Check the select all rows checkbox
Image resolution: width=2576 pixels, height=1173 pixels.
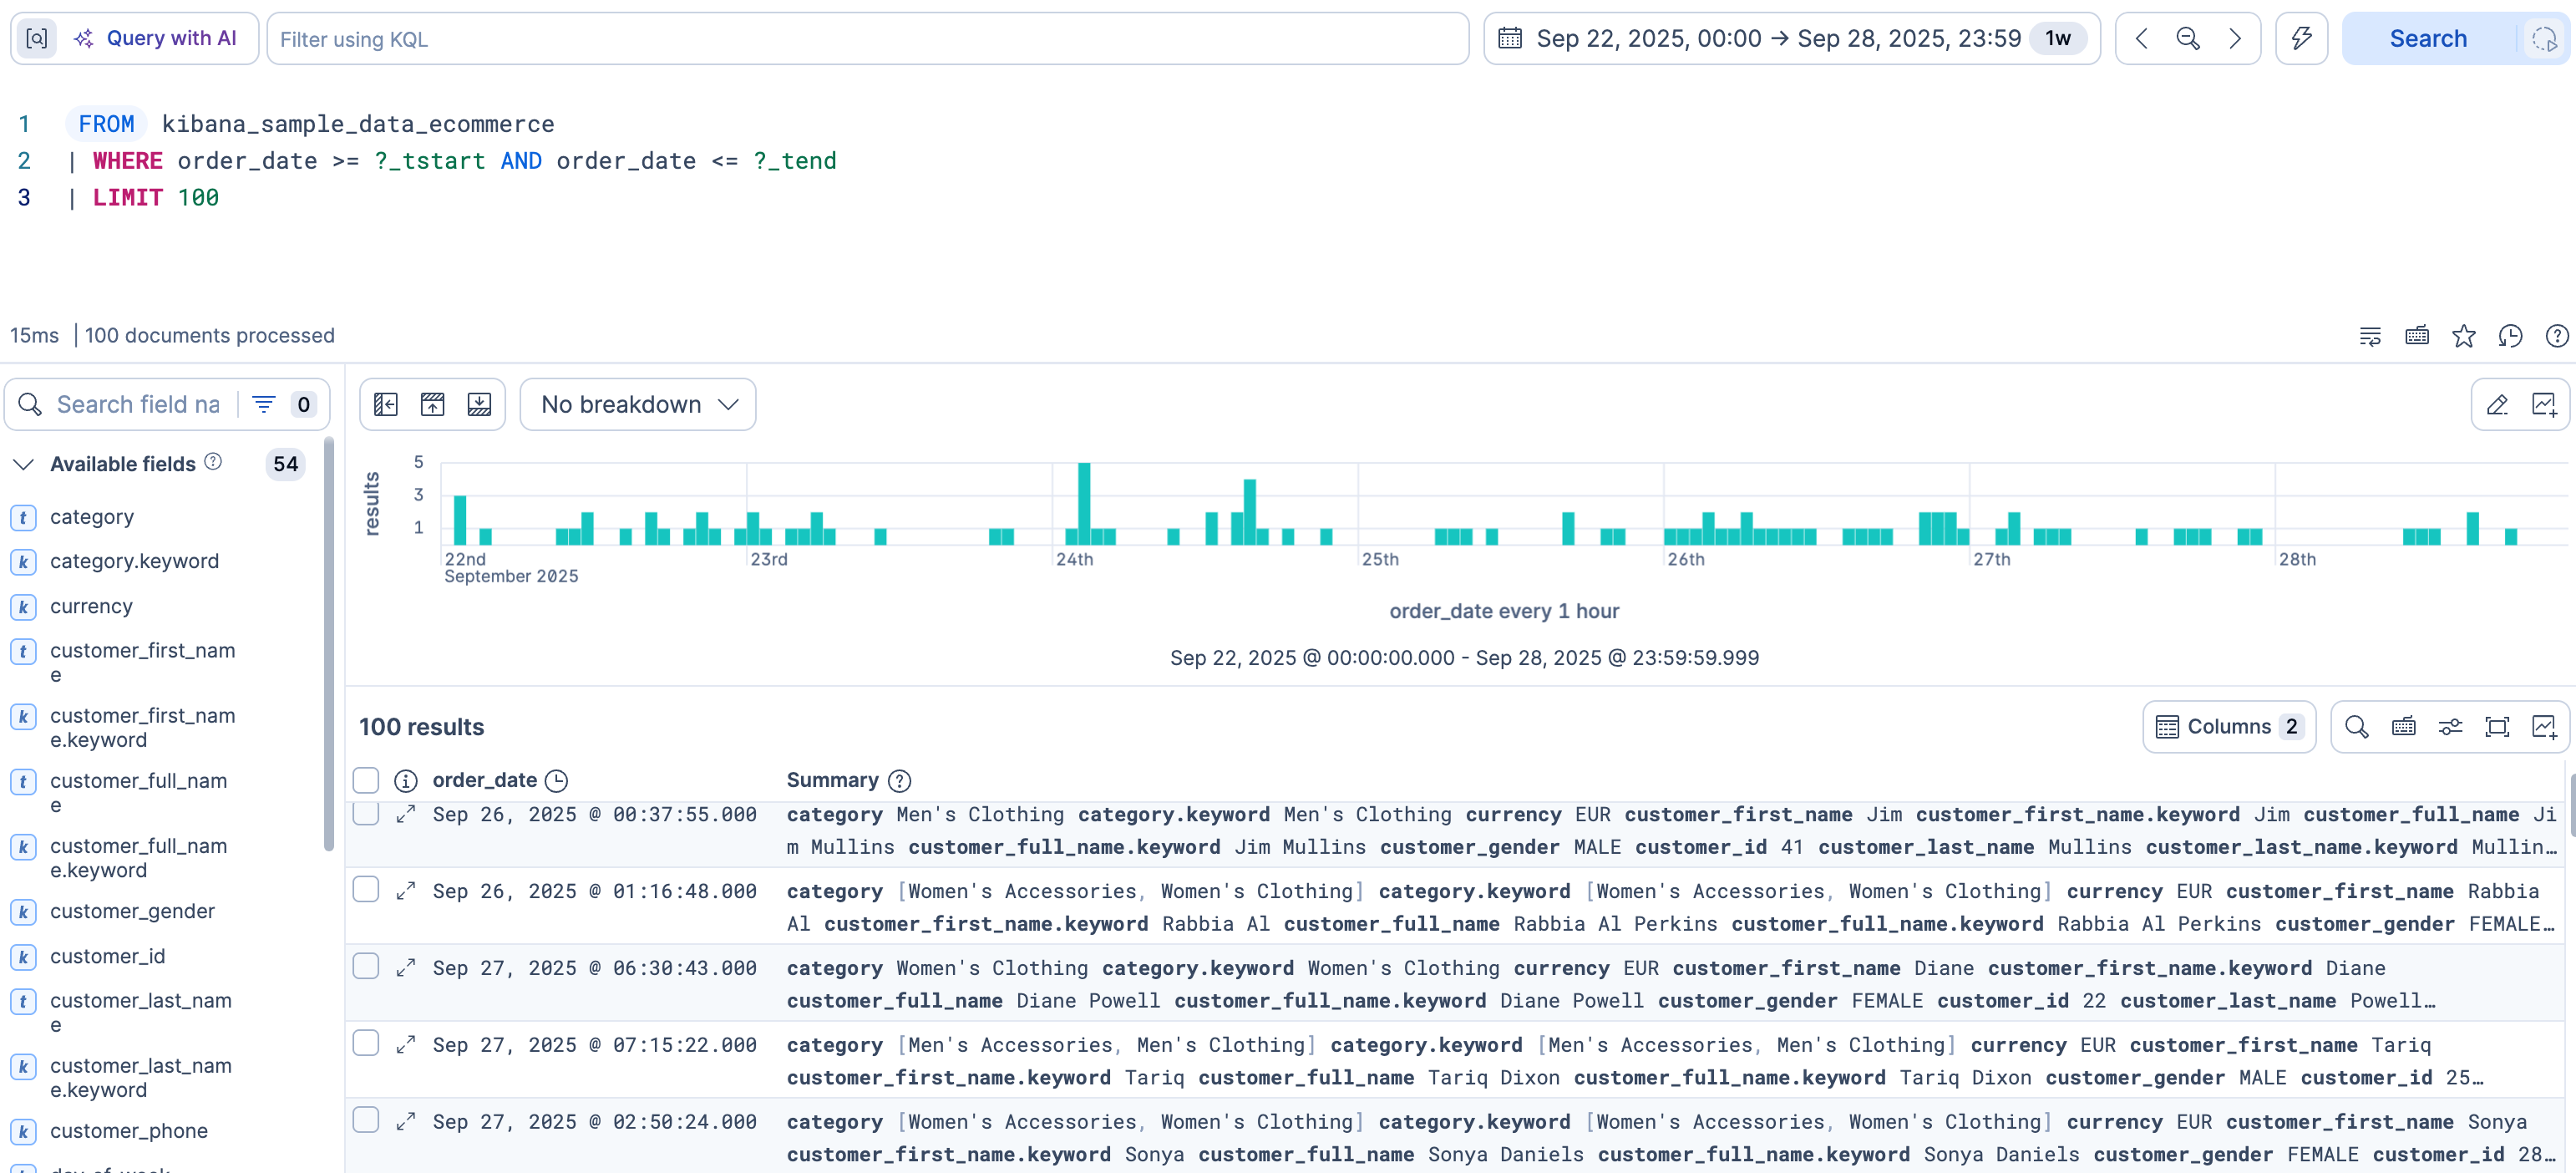click(366, 780)
